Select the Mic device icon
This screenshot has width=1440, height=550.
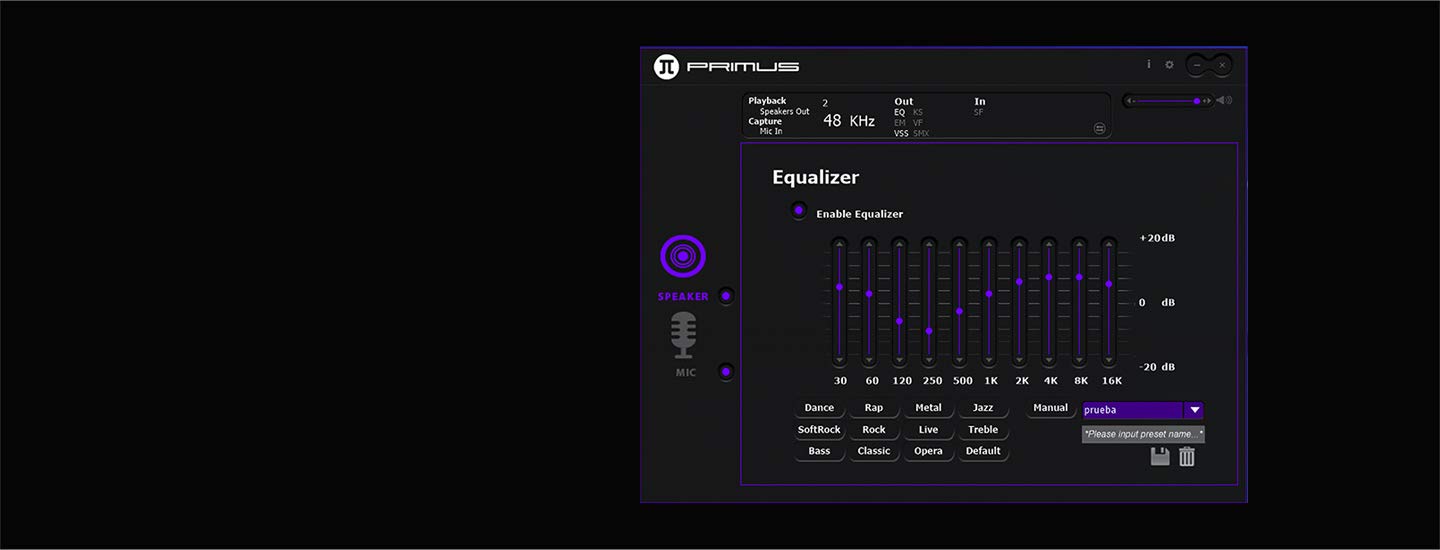684,335
